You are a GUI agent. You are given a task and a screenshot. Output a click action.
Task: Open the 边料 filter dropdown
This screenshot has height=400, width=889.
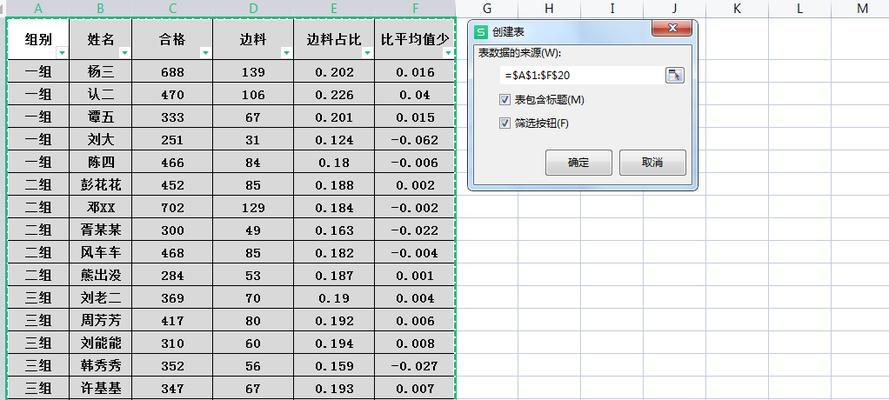[286, 53]
